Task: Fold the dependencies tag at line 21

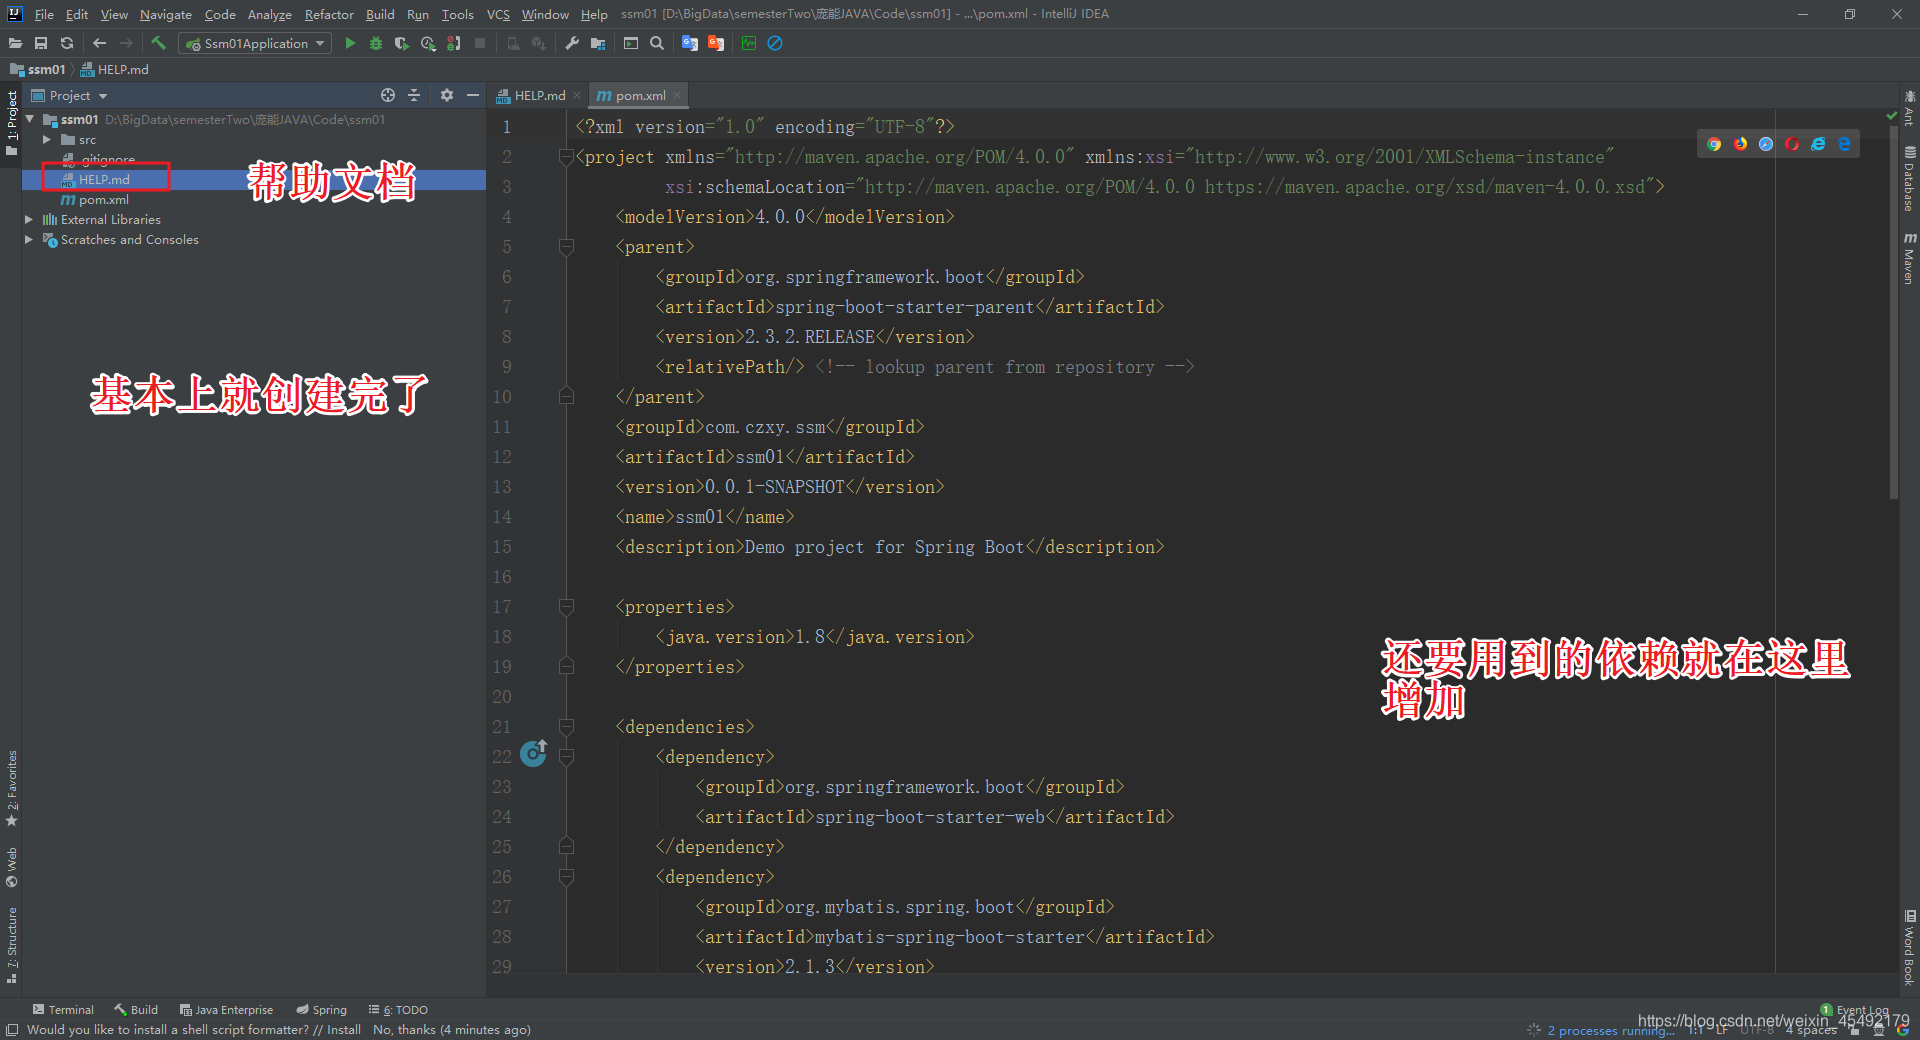Action: [x=566, y=726]
